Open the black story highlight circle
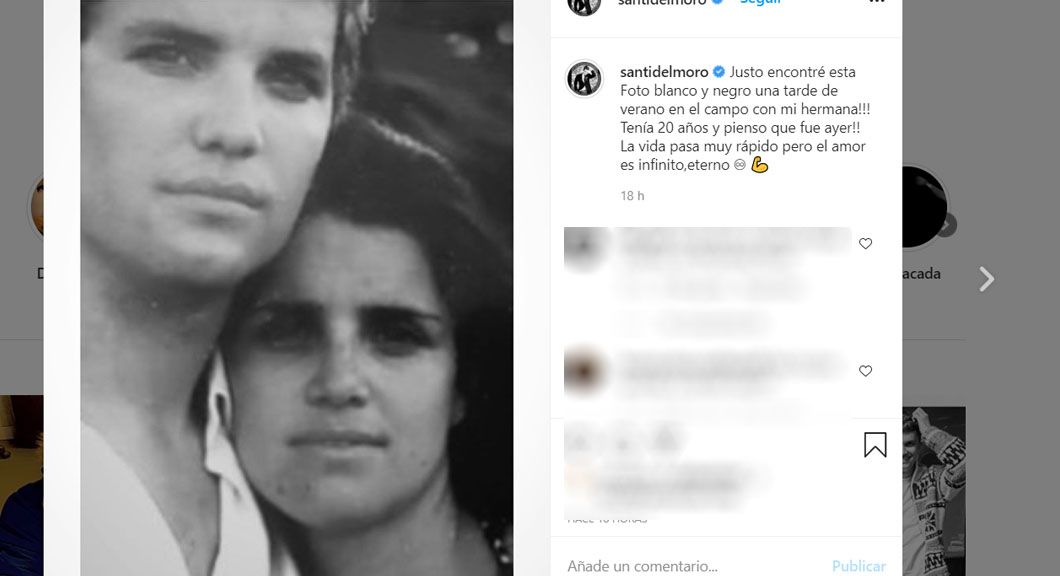The width and height of the screenshot is (1060, 576). coord(925,207)
